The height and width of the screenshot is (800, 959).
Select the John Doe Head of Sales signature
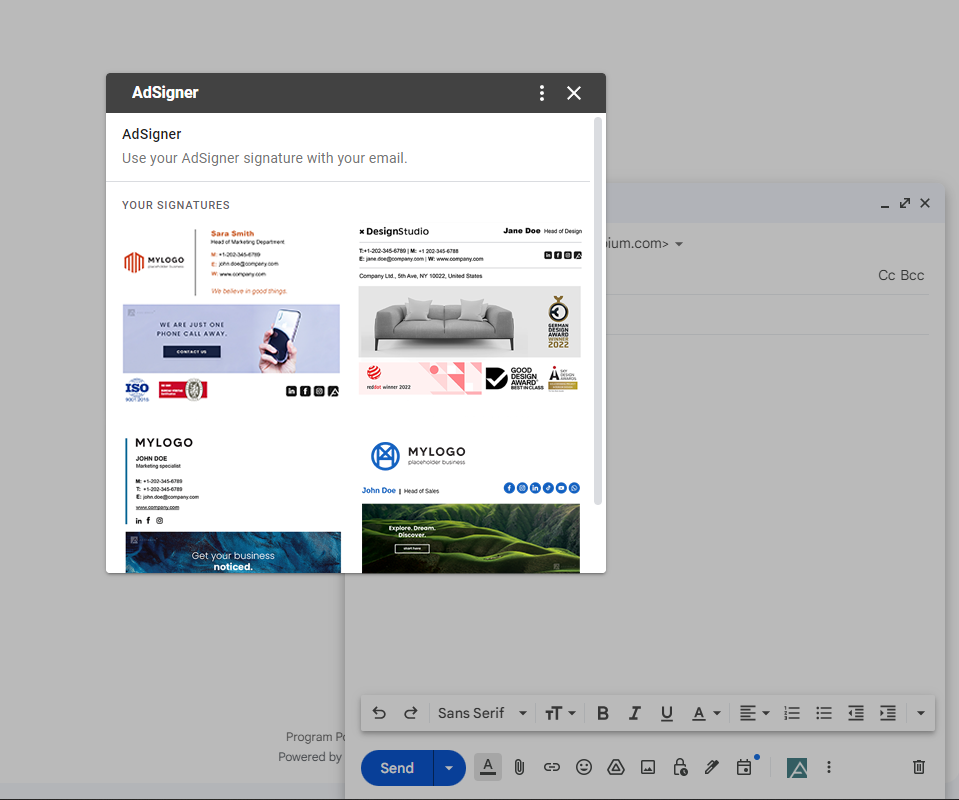470,505
